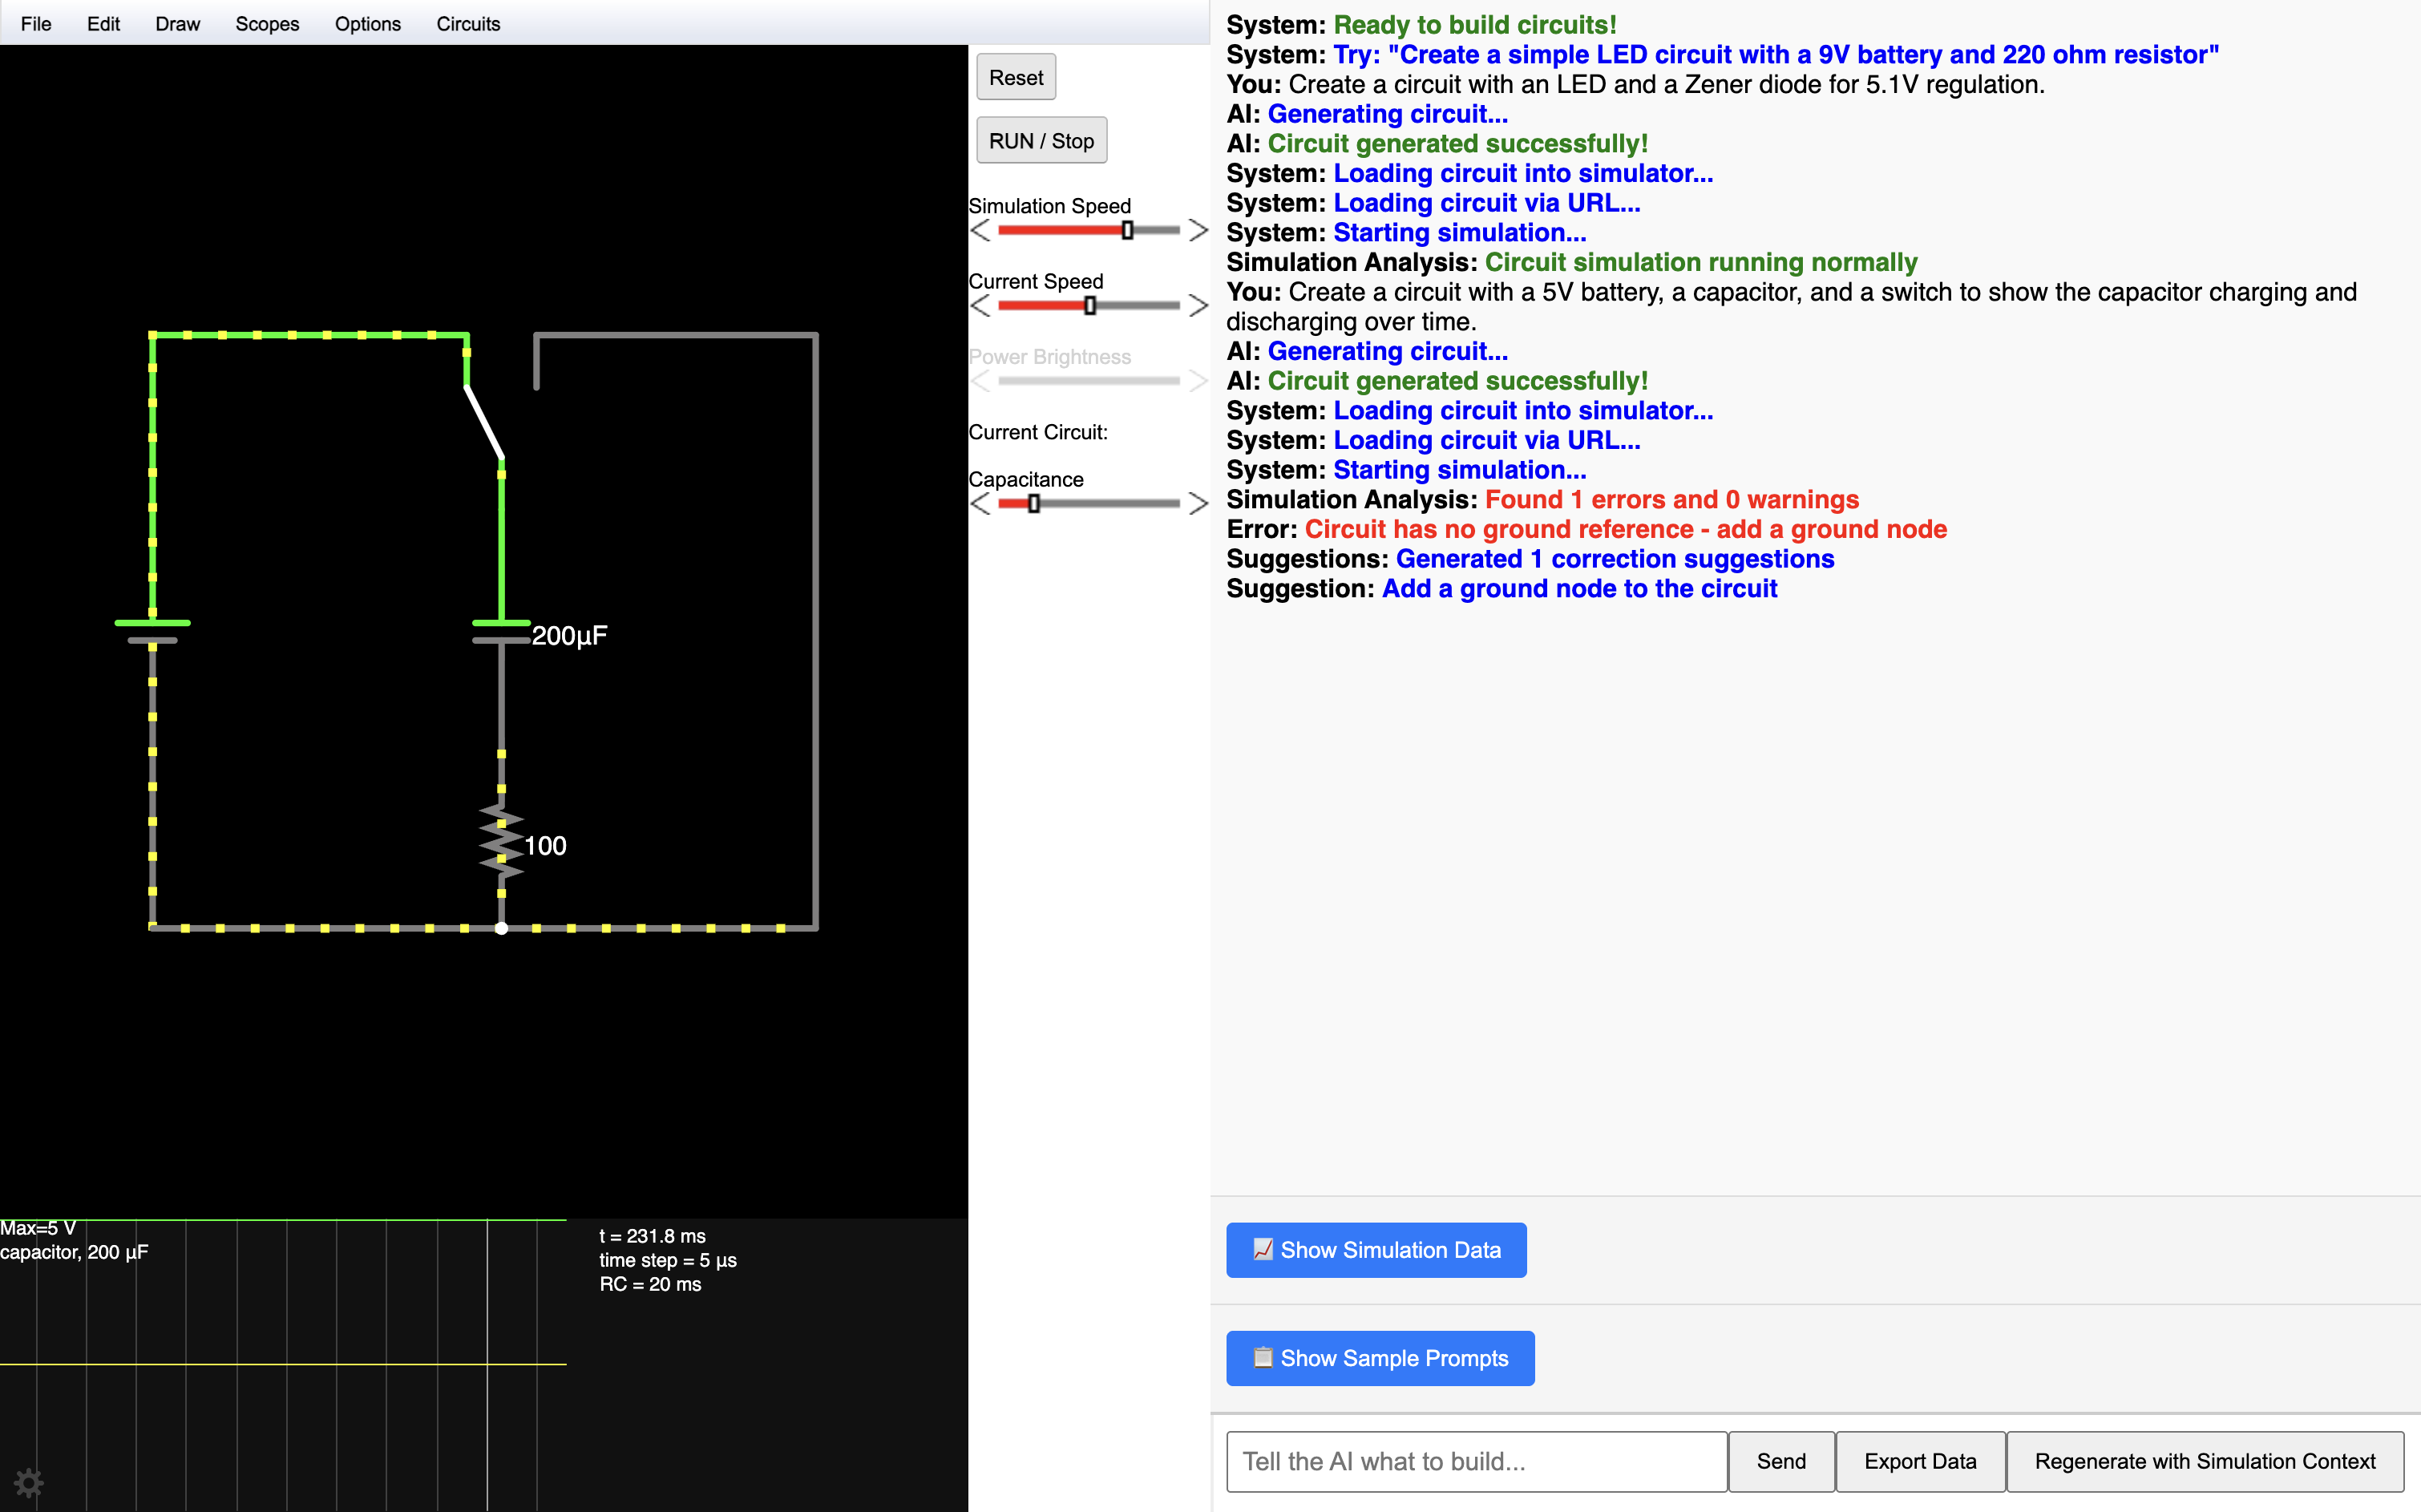Open the Draw menu

point(177,24)
